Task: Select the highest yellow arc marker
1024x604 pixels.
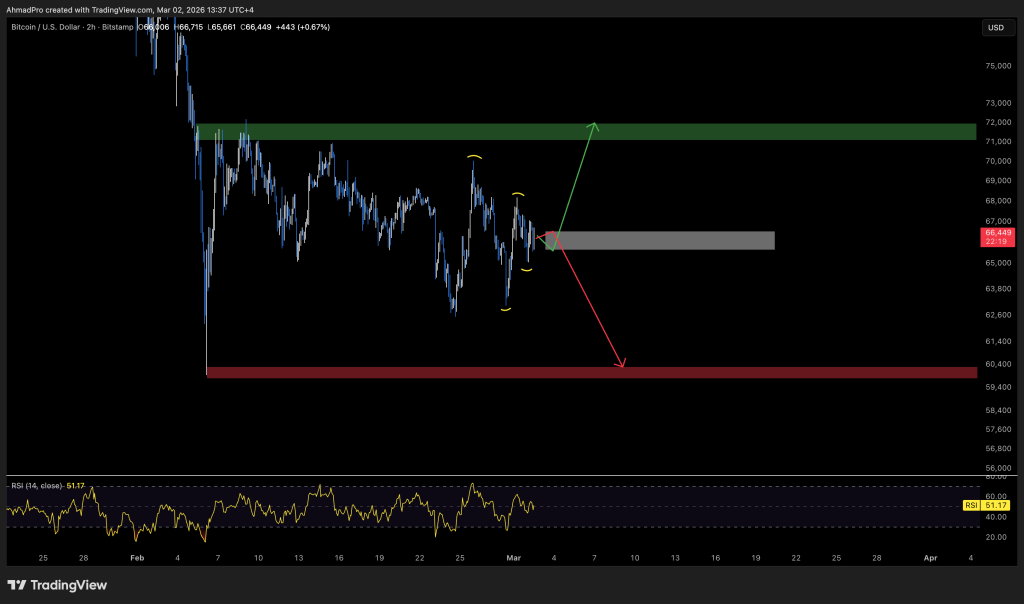Action: (x=473, y=157)
